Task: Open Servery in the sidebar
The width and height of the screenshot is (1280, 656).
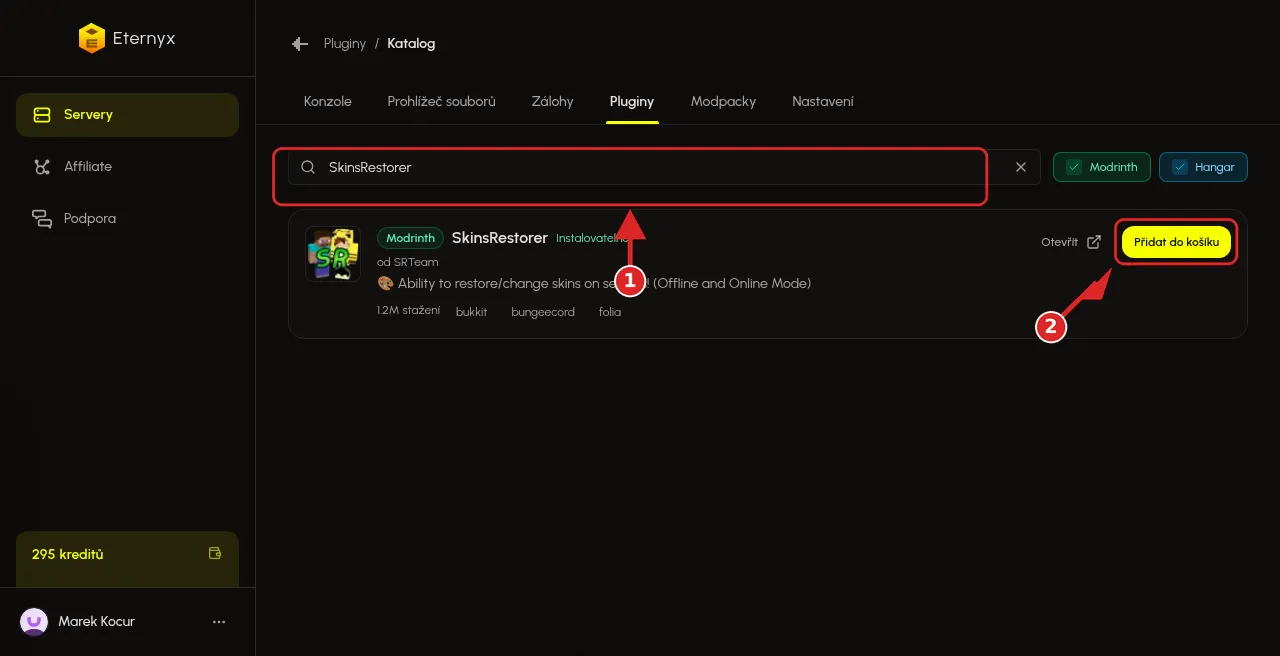Action: 127,115
